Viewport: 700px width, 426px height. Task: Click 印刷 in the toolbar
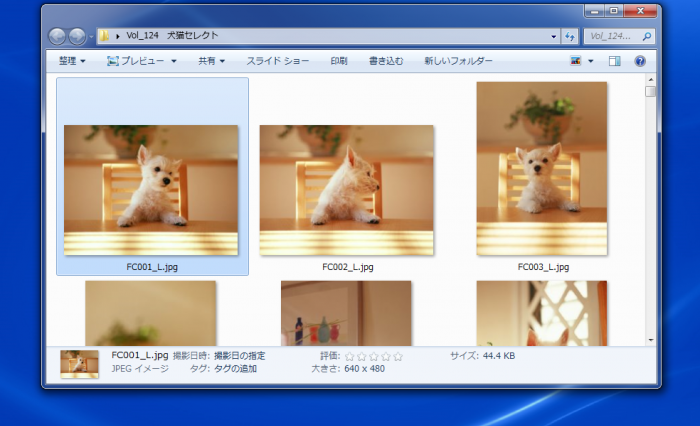tap(339, 61)
